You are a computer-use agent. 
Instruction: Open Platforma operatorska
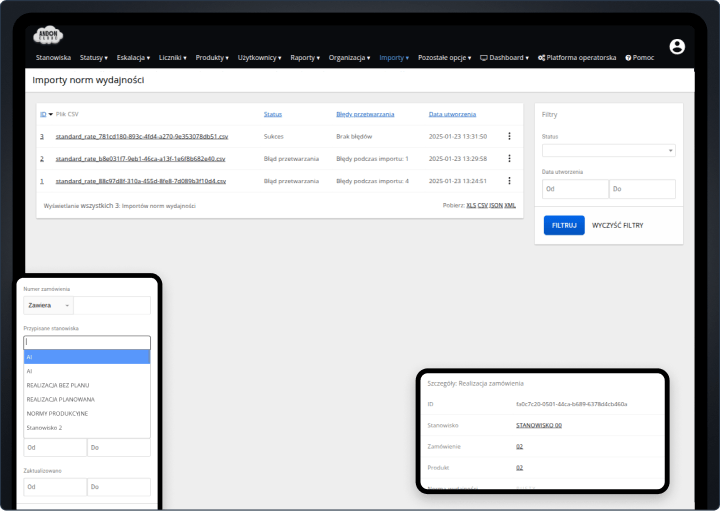(x=576, y=58)
